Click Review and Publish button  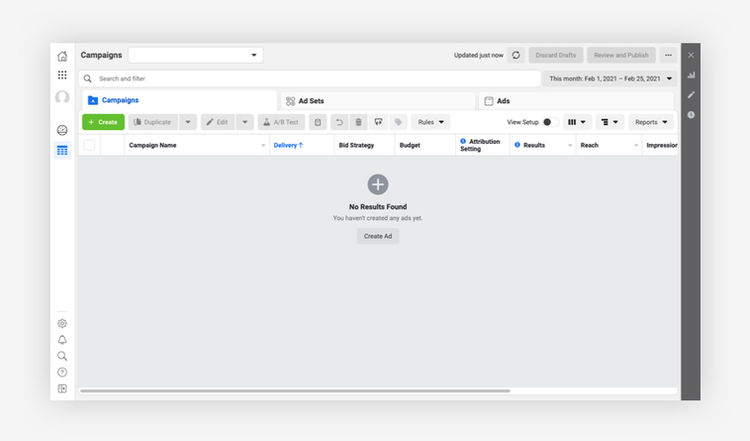tap(621, 55)
